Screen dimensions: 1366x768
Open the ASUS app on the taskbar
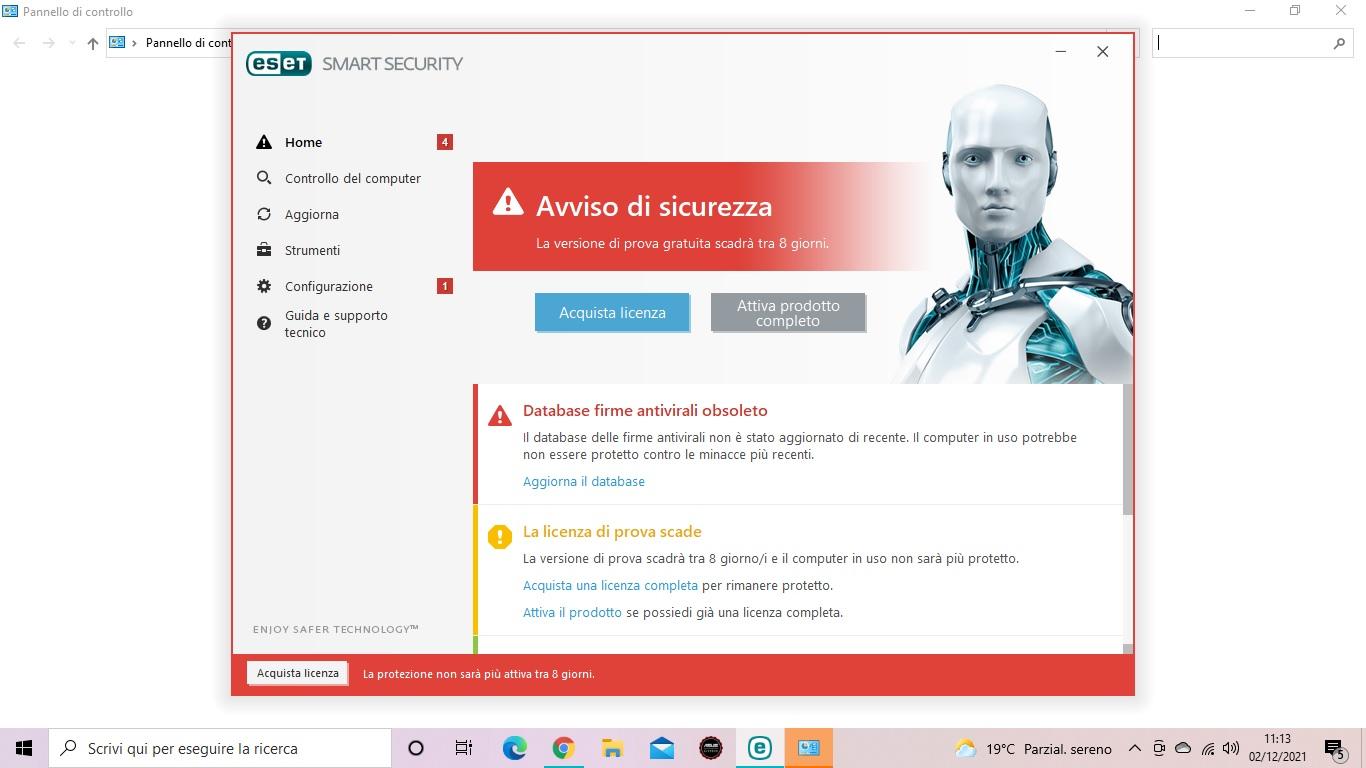pyautogui.click(x=710, y=748)
